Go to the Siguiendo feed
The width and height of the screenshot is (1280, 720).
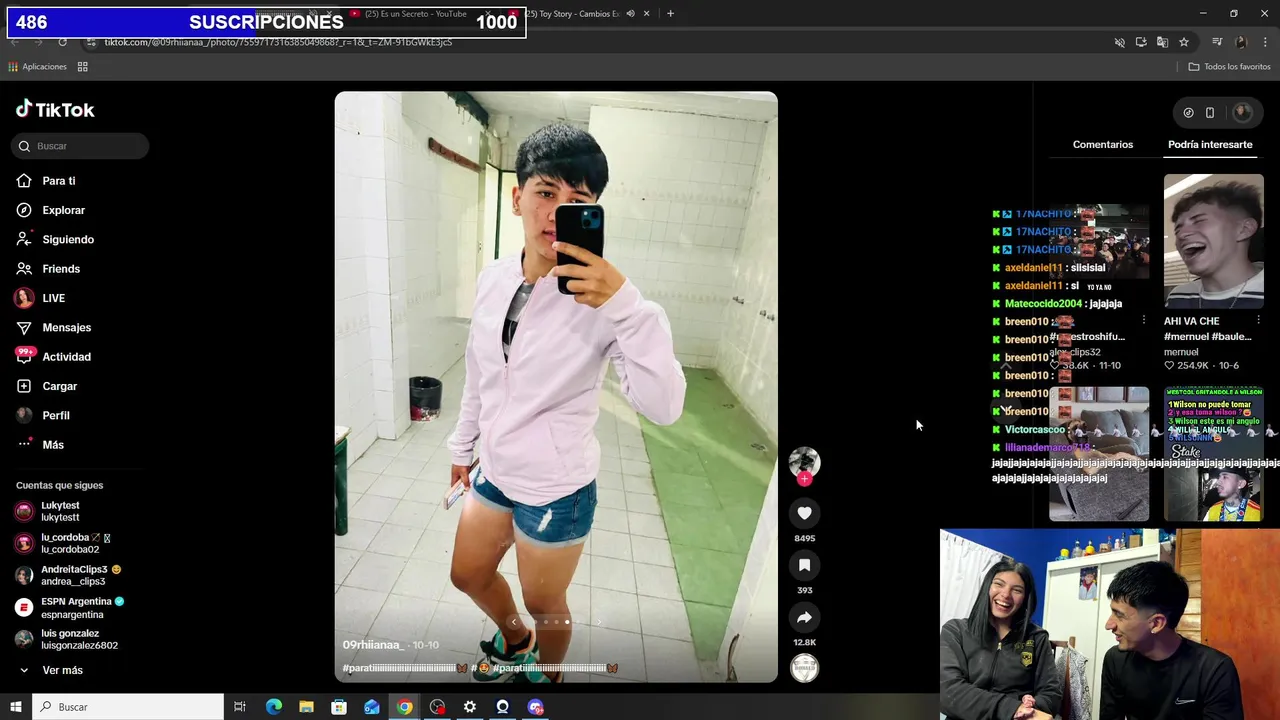(55, 240)
